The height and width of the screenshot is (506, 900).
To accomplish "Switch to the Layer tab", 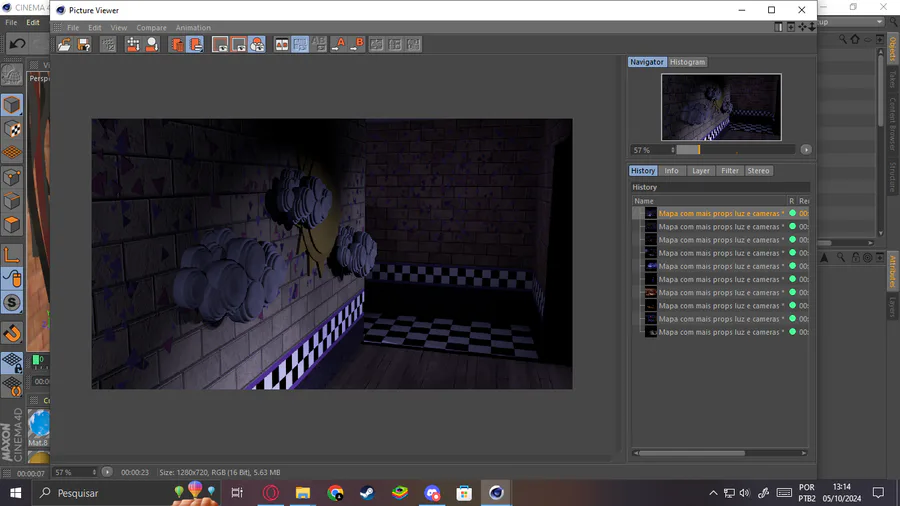I will [x=701, y=171].
